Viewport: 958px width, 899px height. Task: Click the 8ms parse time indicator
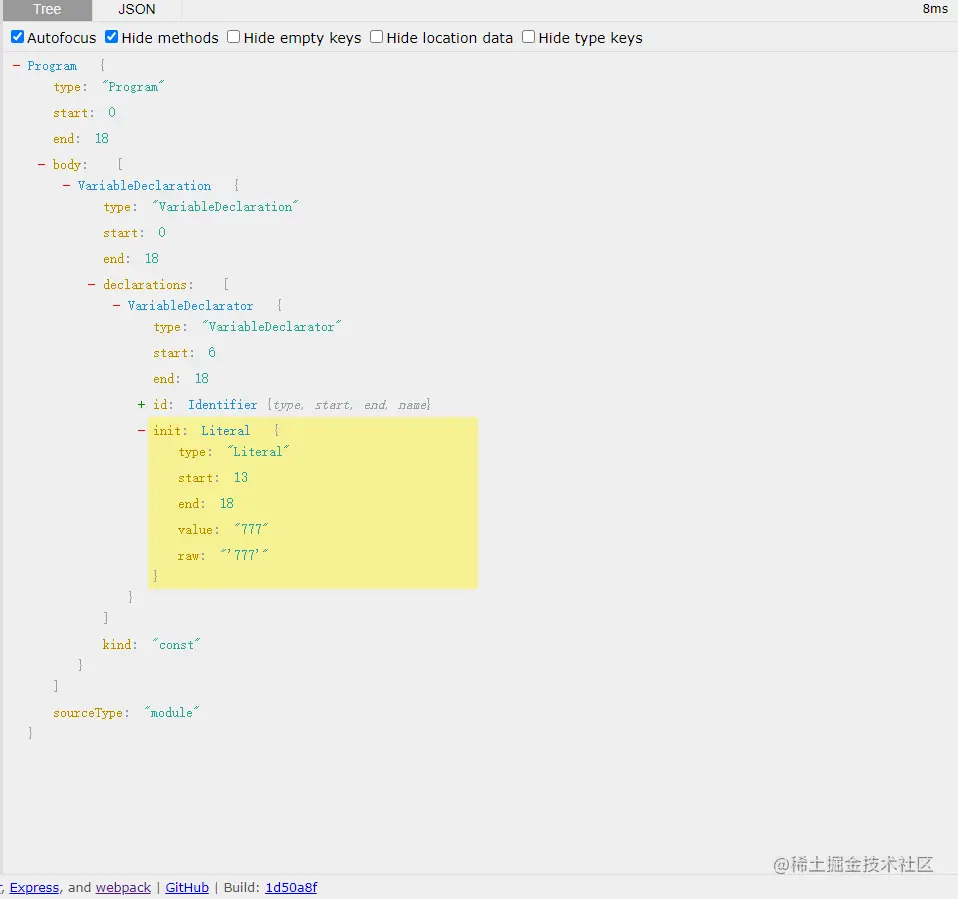[x=935, y=9]
